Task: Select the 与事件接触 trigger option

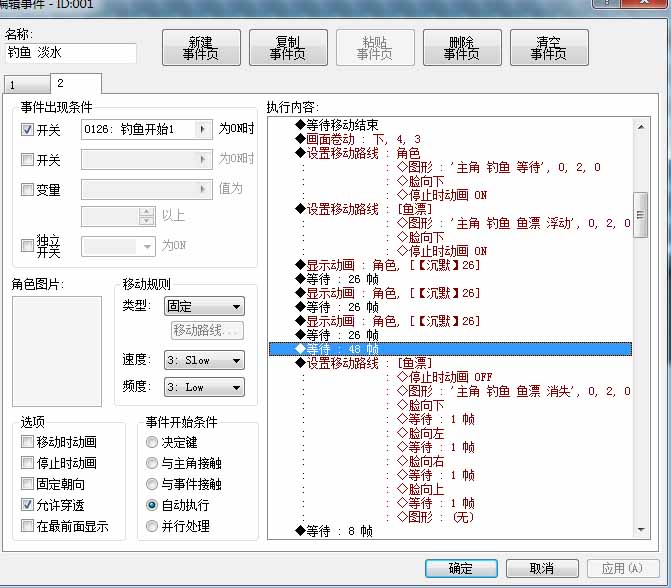Action: coord(151,484)
